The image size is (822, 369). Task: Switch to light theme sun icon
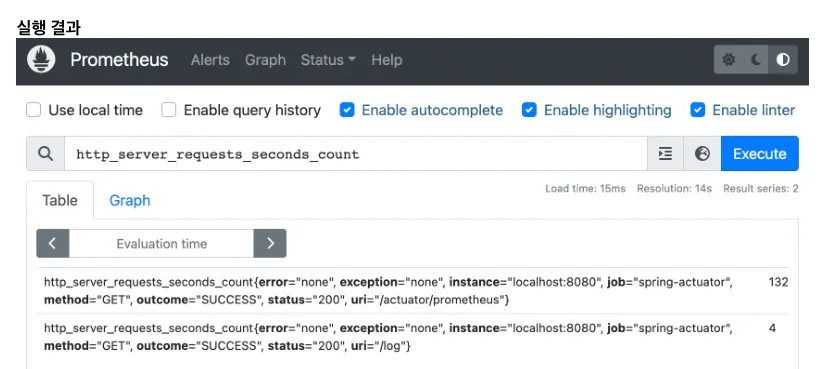click(x=729, y=60)
